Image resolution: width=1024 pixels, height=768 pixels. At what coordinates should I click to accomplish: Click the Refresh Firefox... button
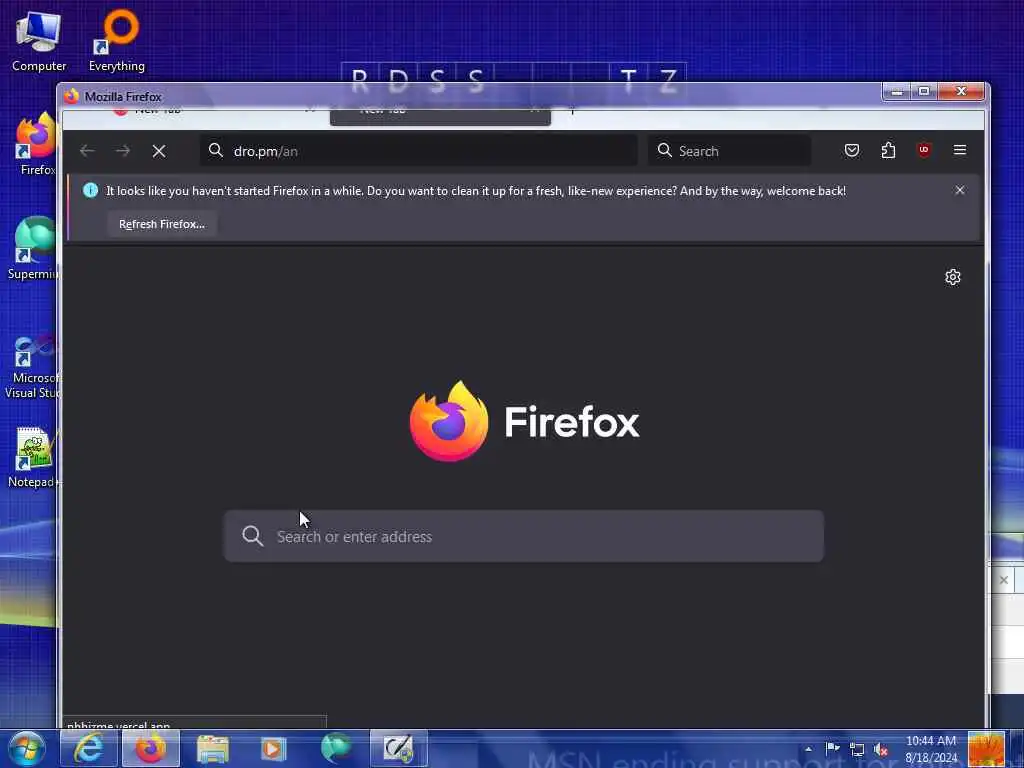(162, 224)
